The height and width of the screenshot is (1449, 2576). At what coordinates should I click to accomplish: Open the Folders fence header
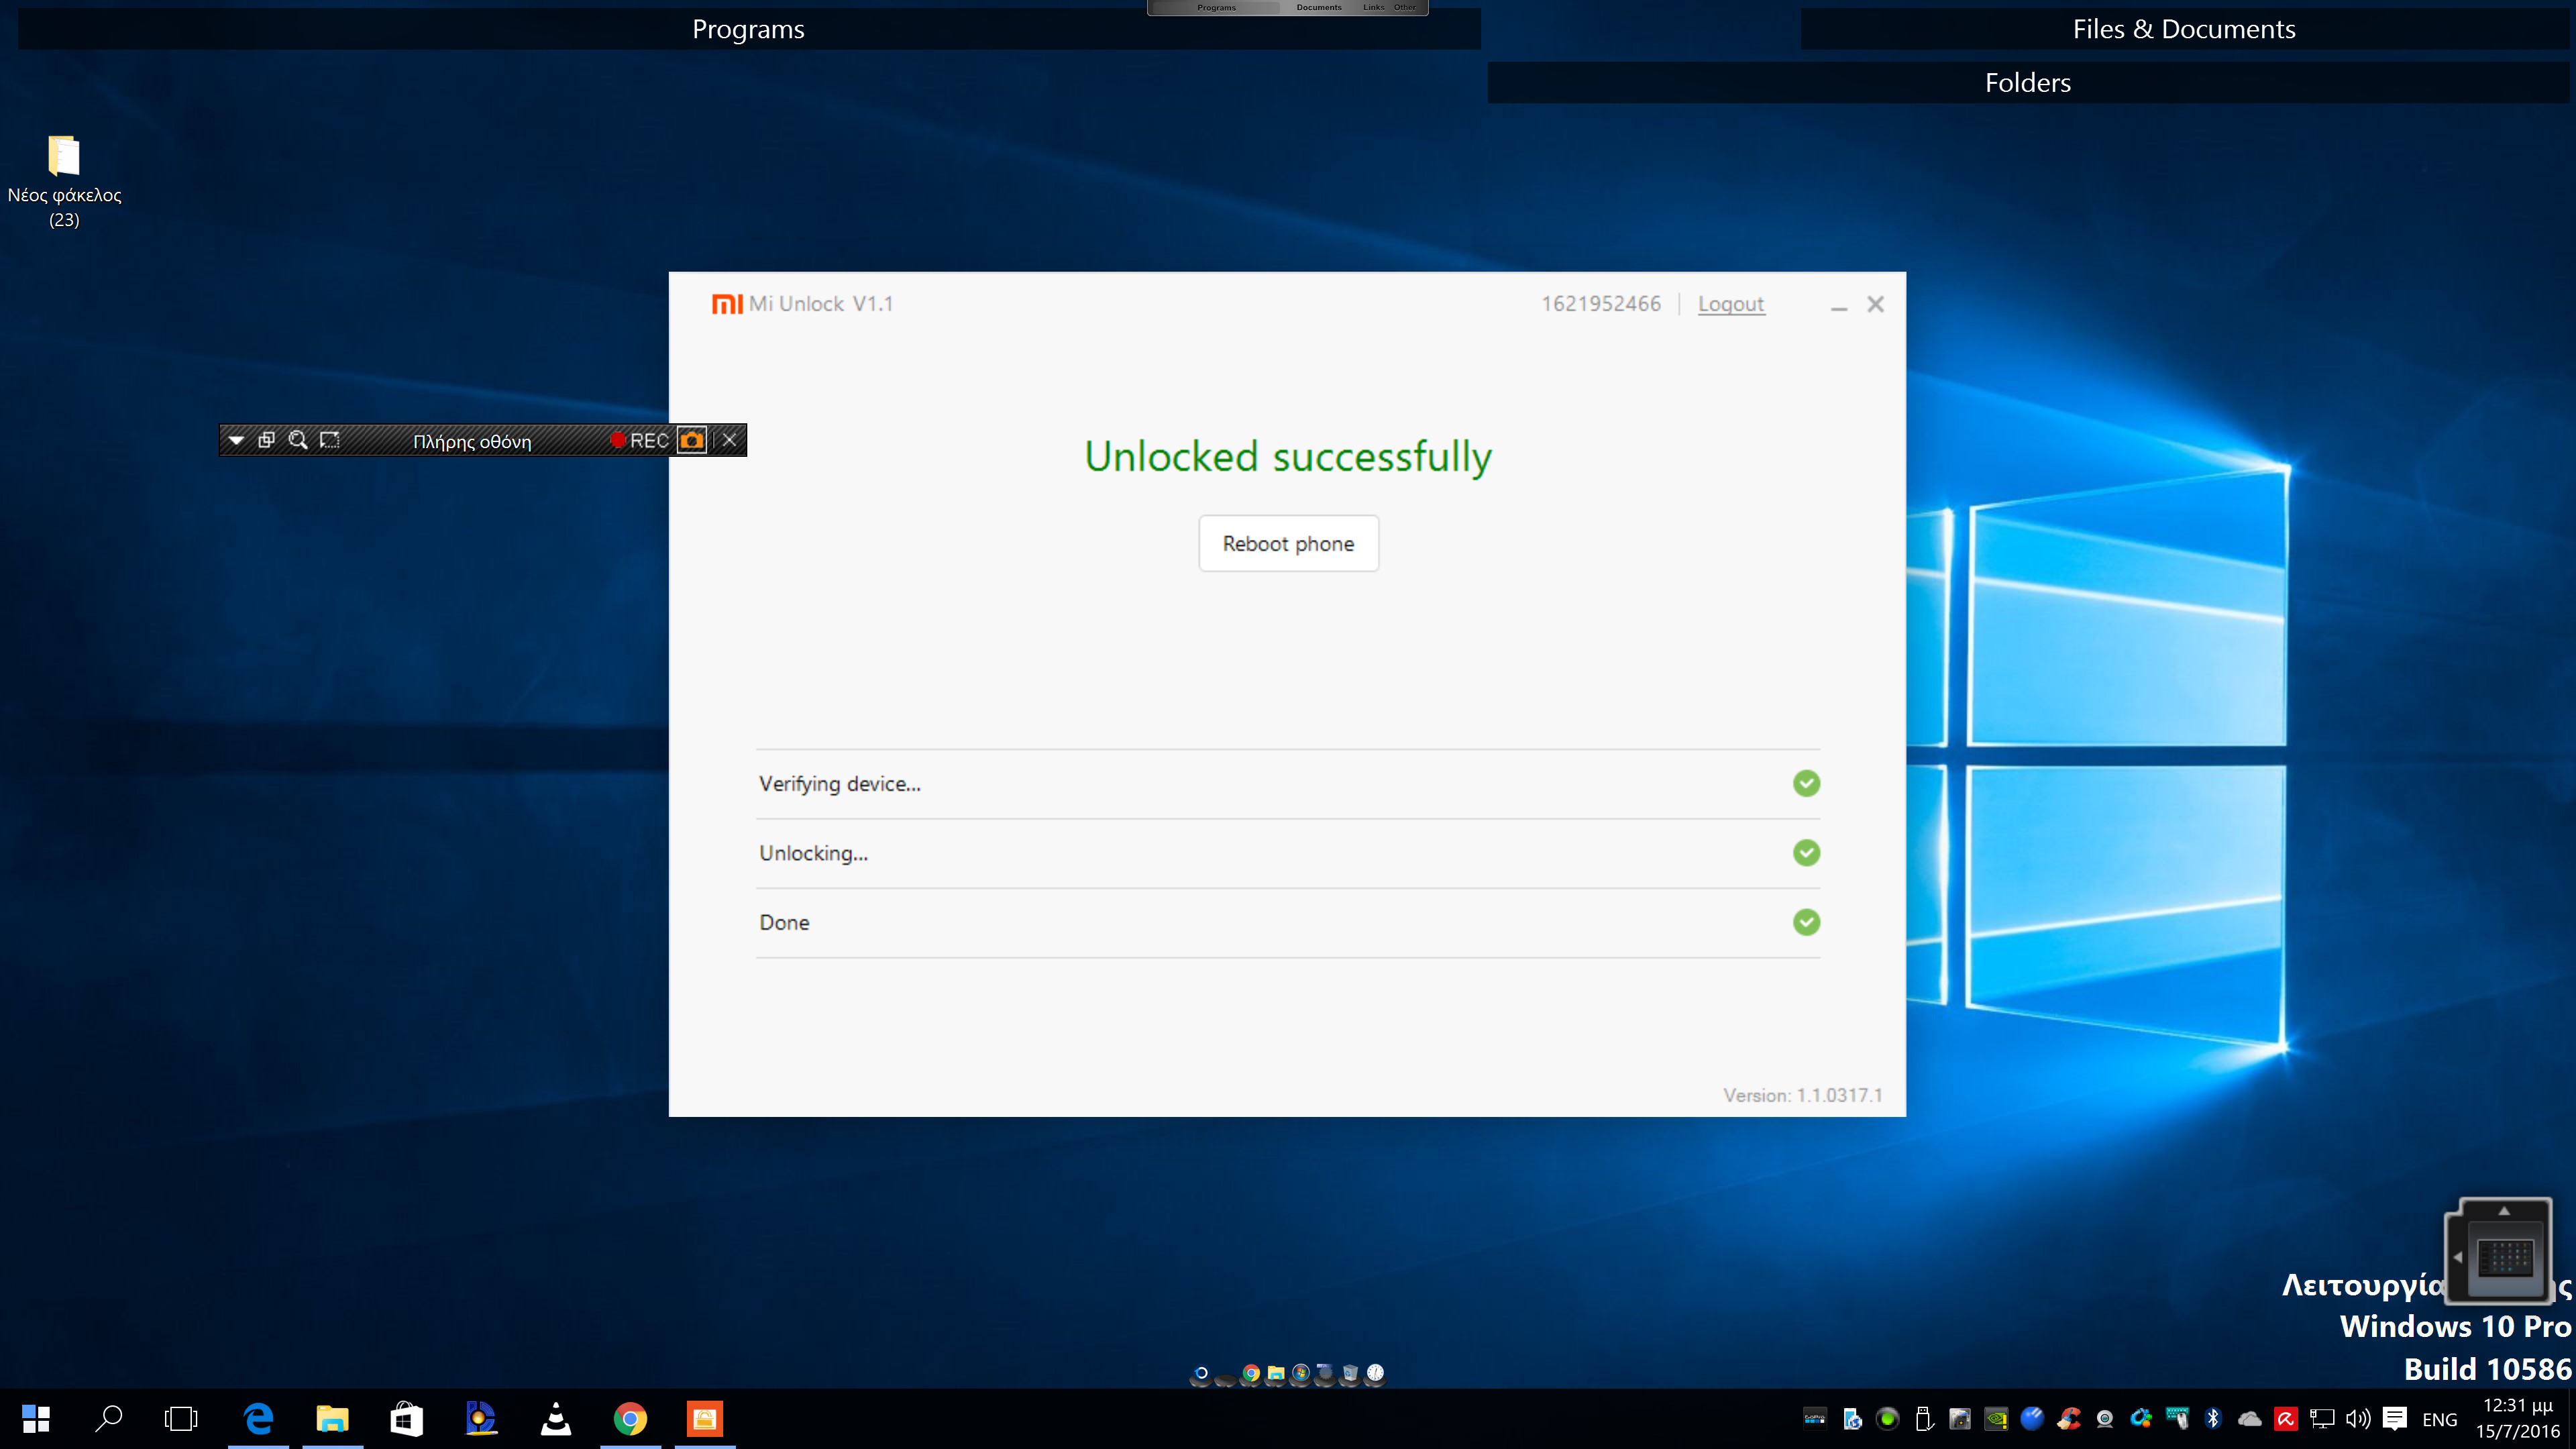[2027, 83]
